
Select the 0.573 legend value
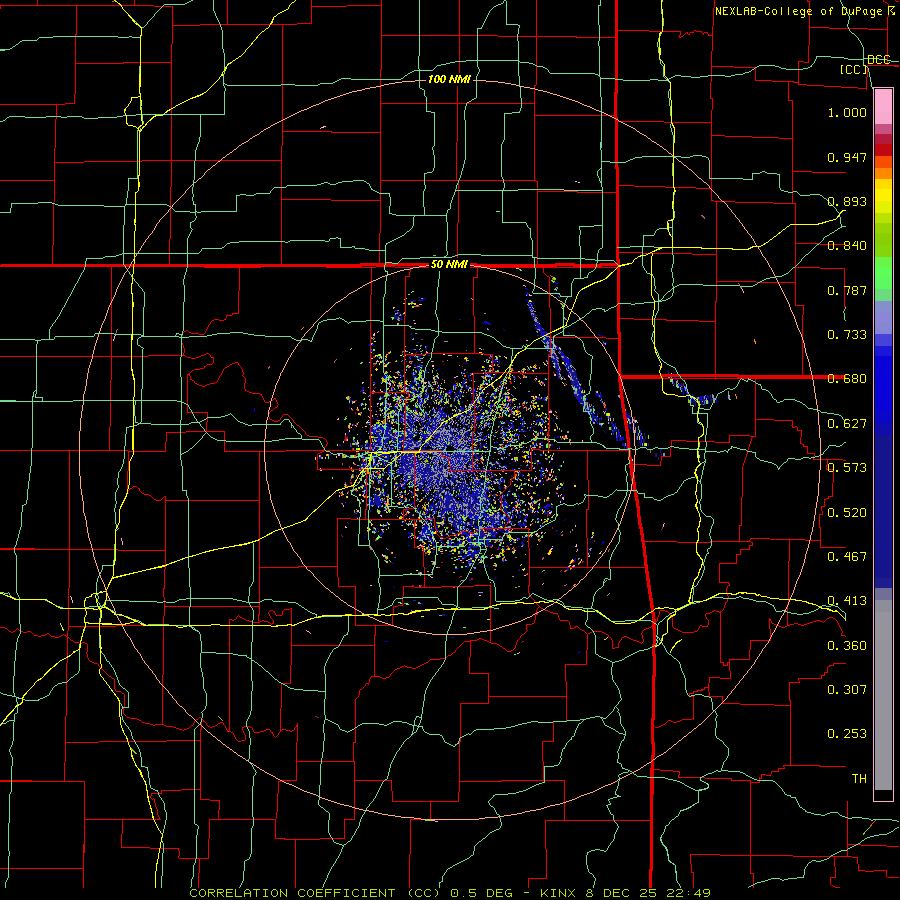click(x=847, y=468)
